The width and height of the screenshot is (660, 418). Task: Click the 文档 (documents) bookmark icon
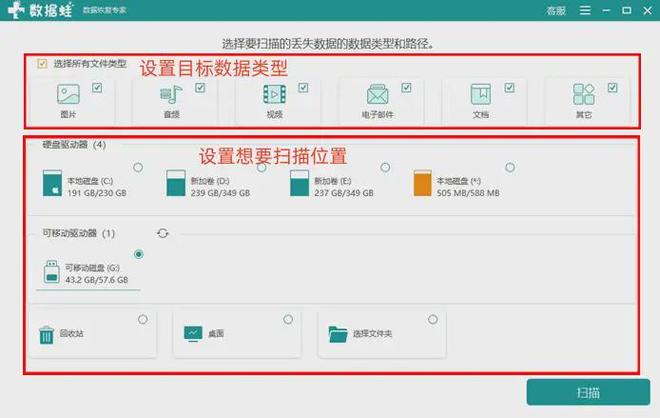481,94
